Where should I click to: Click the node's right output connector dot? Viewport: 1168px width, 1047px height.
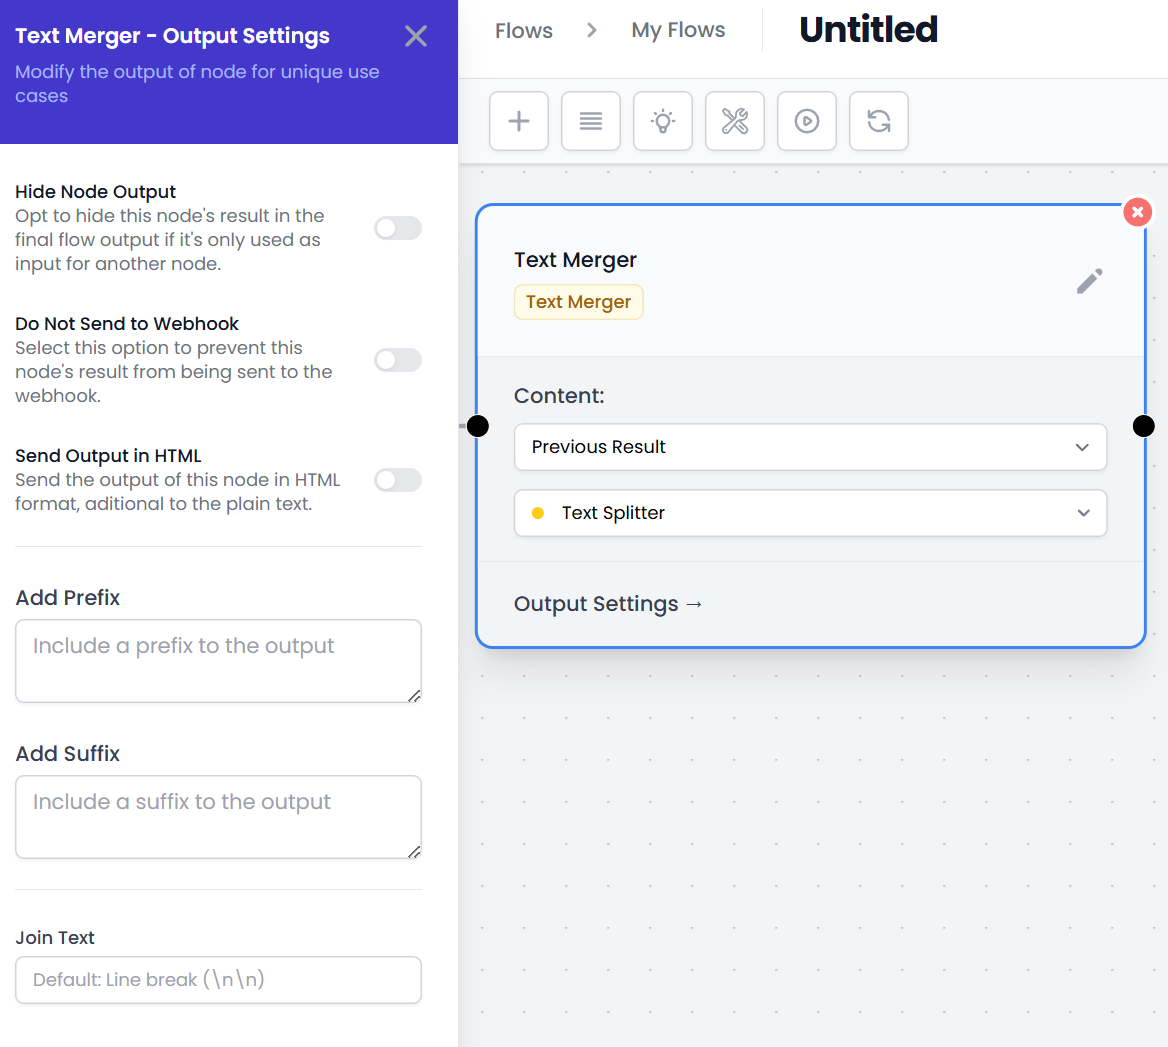click(x=1144, y=427)
